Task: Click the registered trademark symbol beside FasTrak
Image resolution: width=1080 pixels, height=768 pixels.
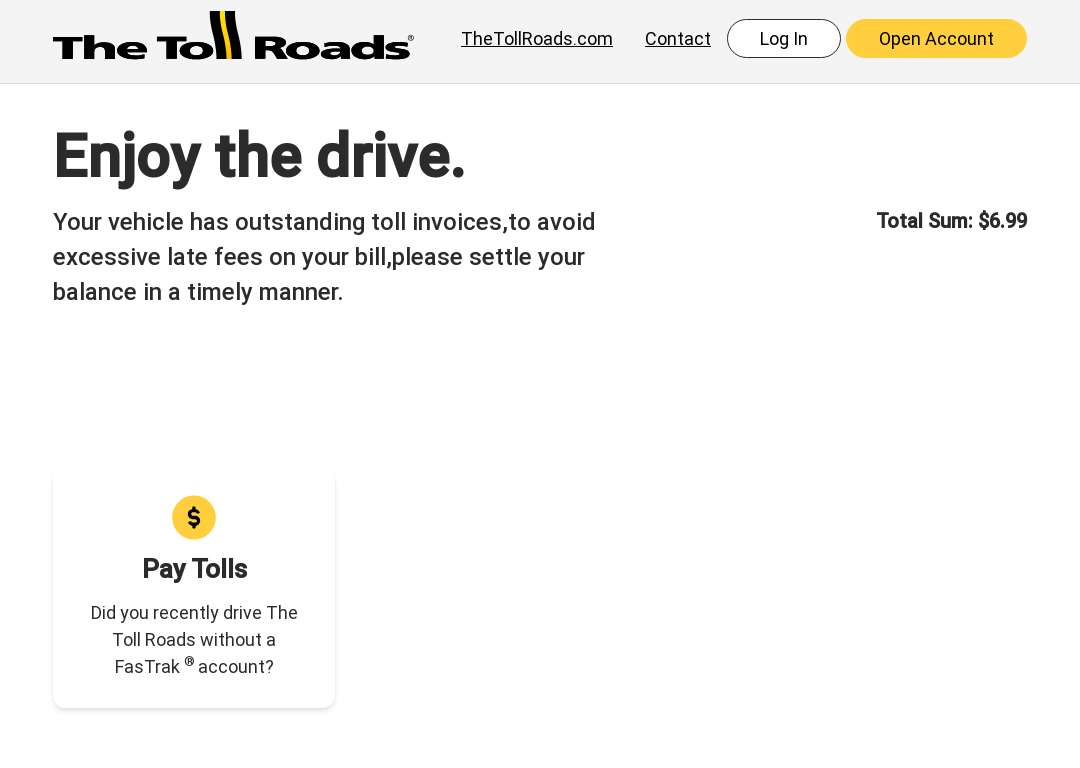Action: tap(189, 661)
